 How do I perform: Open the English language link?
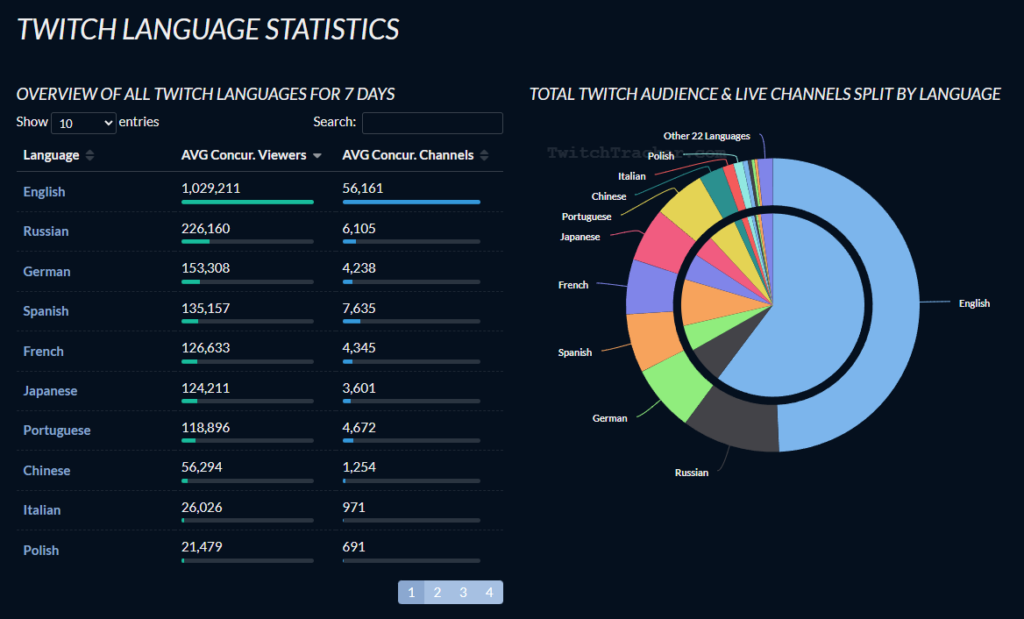click(44, 192)
